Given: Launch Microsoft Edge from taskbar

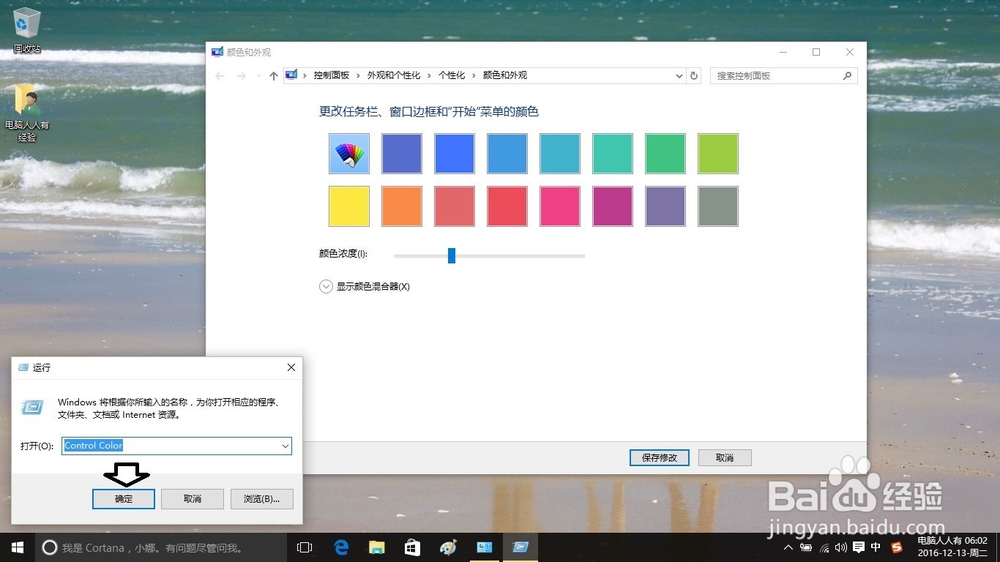Looking at the screenshot, I should click(x=341, y=547).
